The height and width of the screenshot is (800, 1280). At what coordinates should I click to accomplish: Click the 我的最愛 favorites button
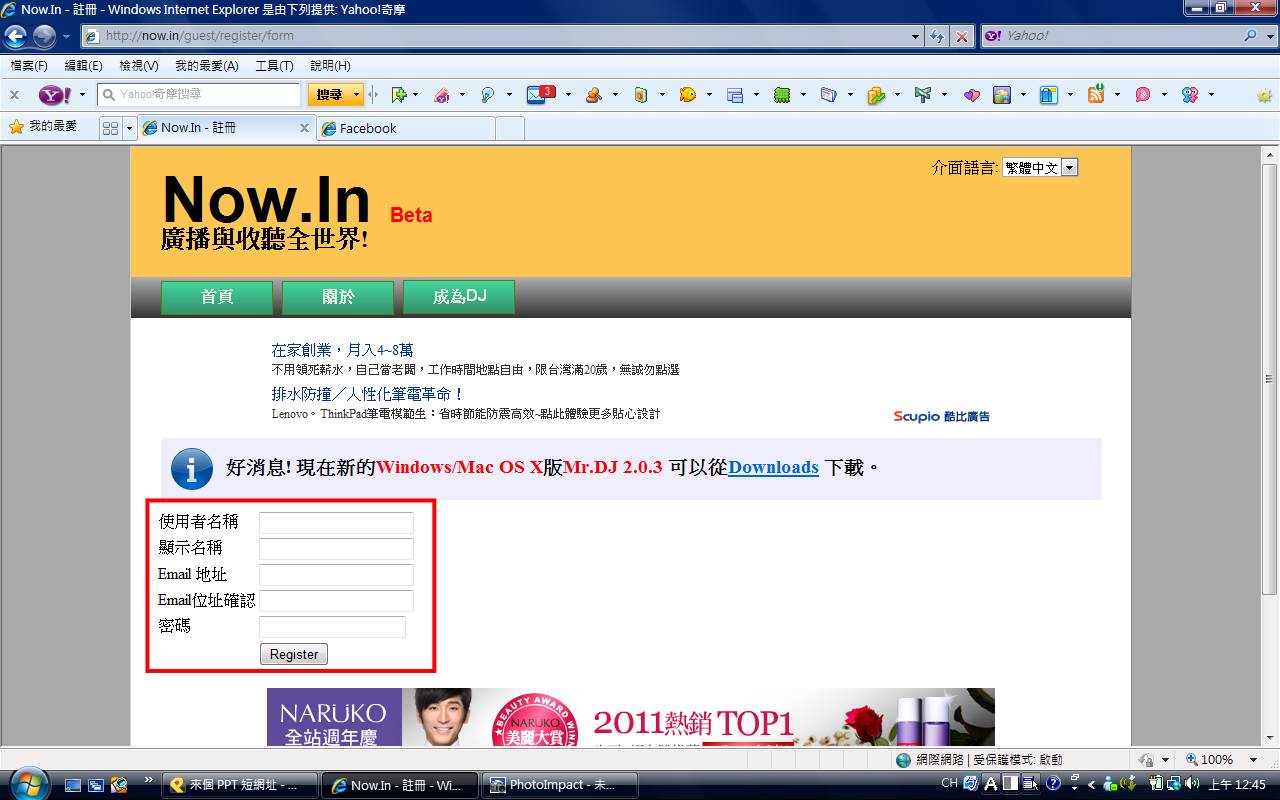[x=43, y=127]
